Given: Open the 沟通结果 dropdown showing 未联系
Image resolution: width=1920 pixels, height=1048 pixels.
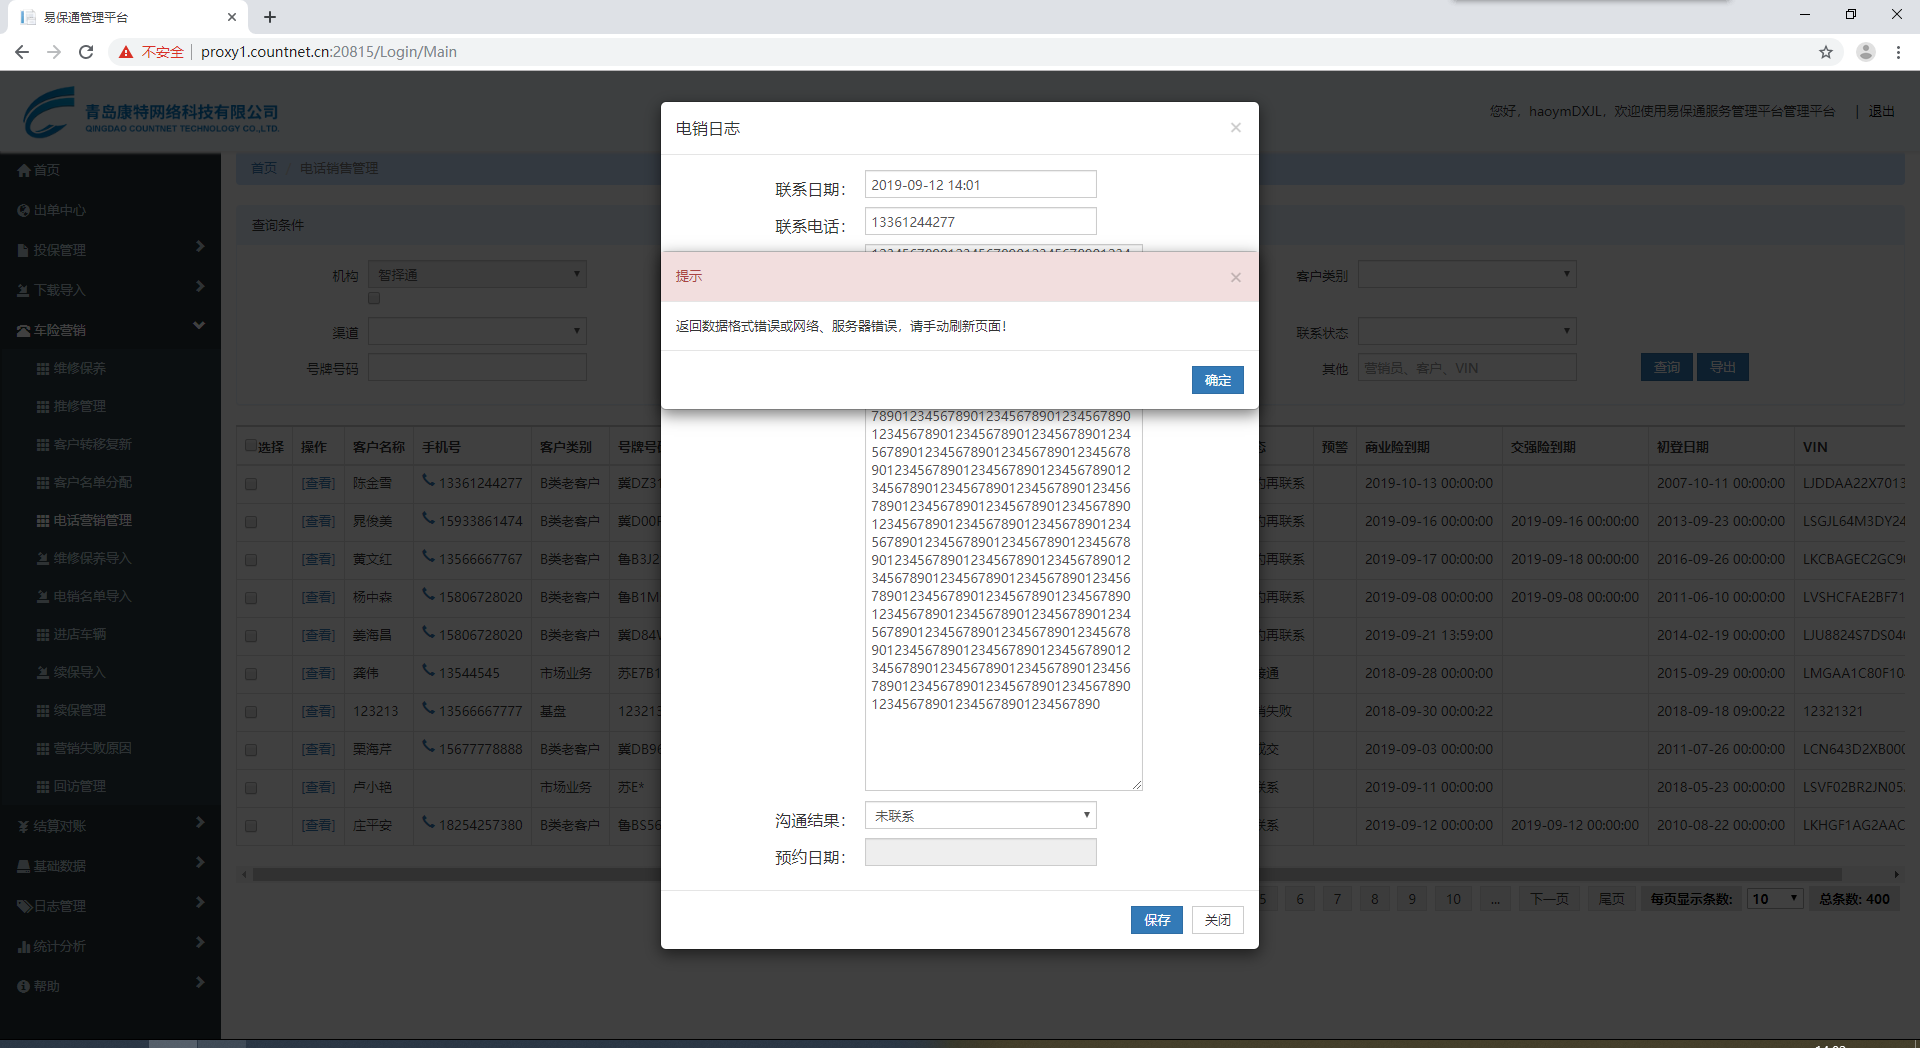Looking at the screenshot, I should click(x=980, y=816).
